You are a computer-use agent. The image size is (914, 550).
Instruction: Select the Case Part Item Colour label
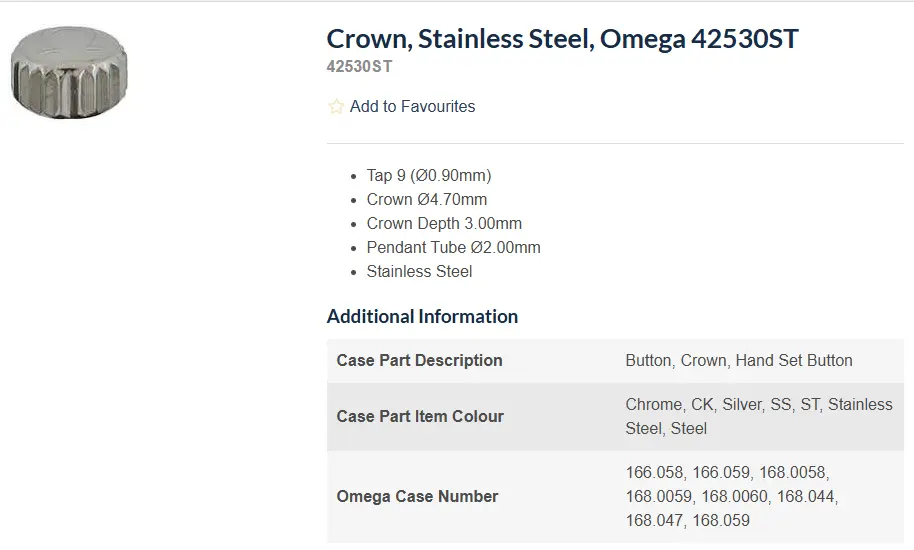click(x=420, y=416)
